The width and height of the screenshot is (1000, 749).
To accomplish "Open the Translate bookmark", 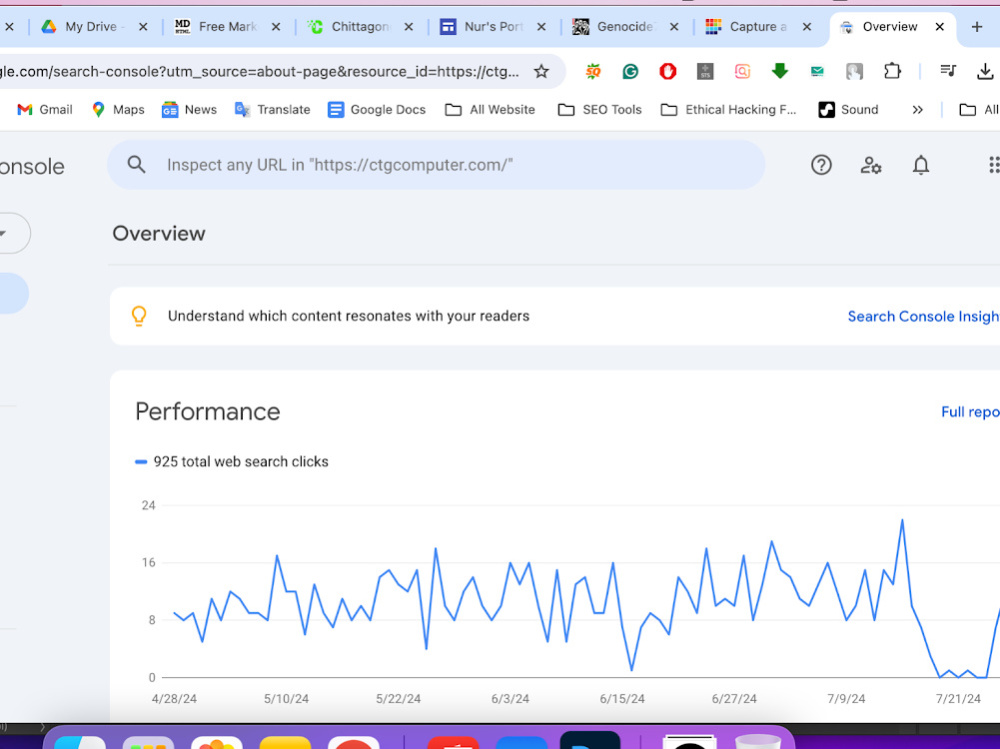I will click(272, 110).
